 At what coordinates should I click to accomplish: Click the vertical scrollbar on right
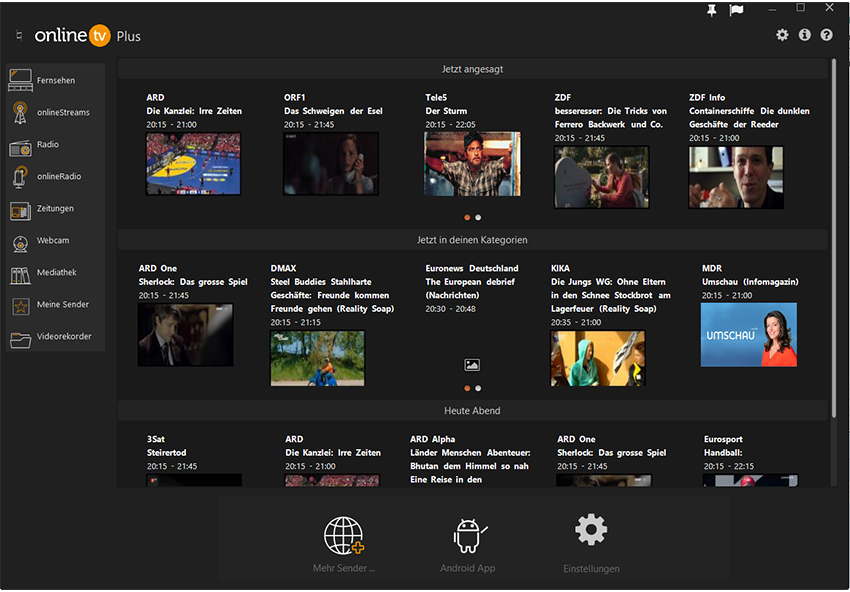point(834,239)
